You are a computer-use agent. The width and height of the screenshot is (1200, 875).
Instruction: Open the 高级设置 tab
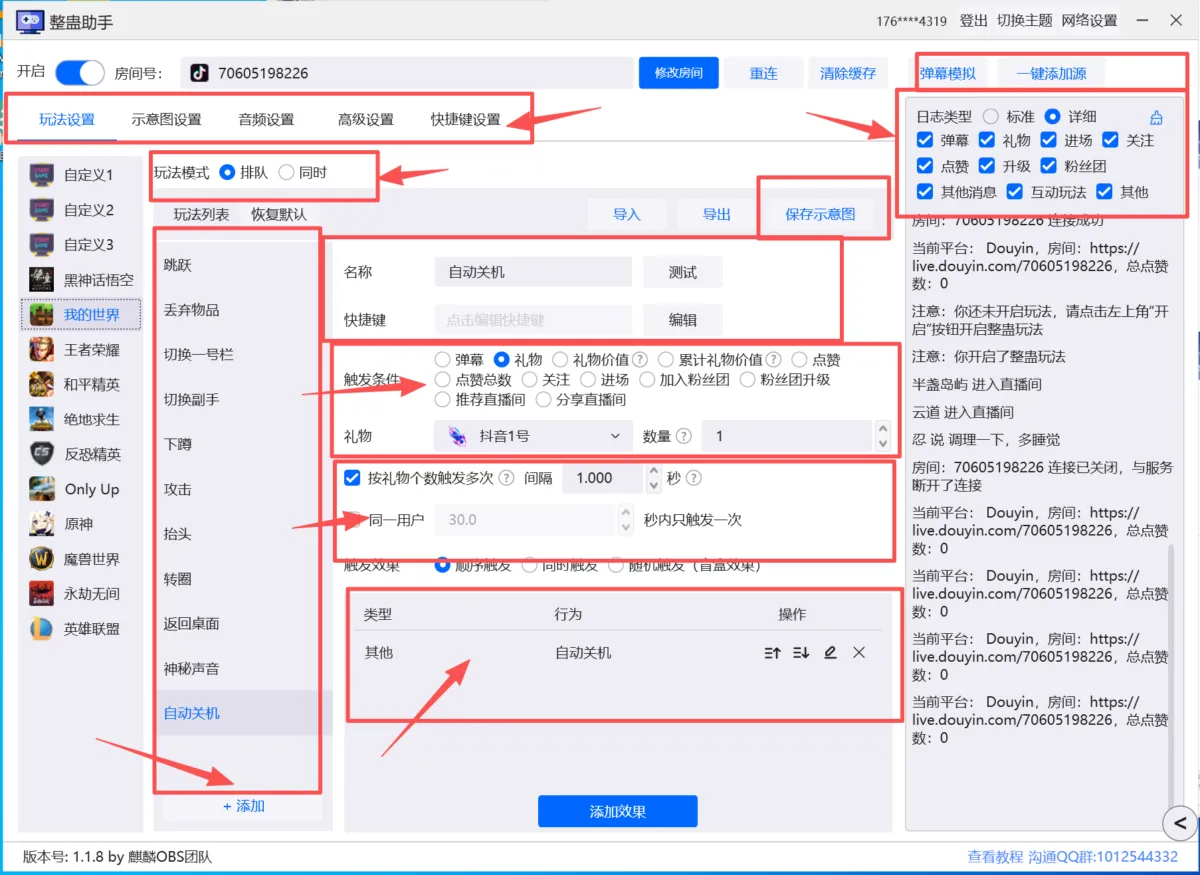[x=365, y=119]
